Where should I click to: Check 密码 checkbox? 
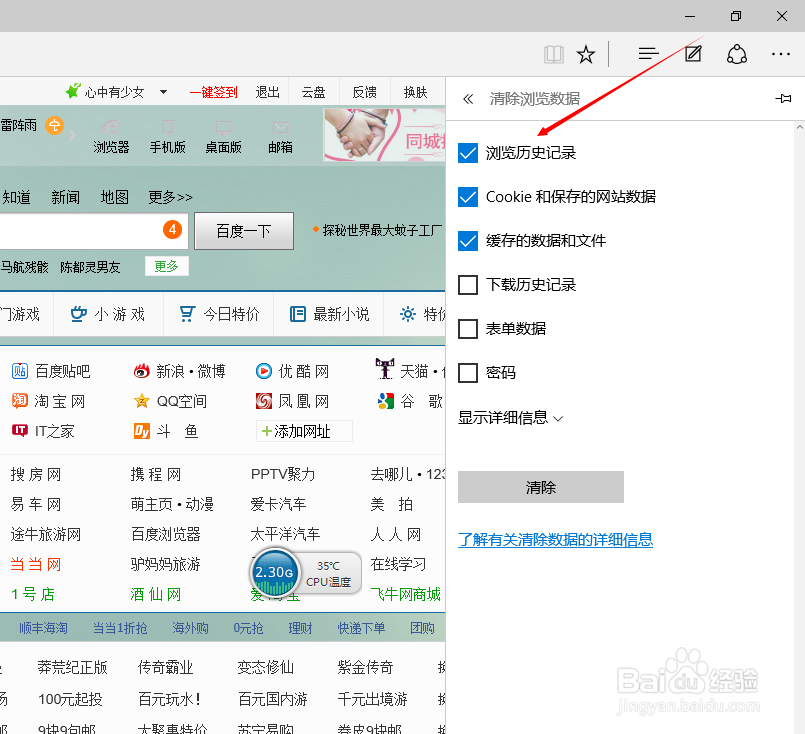pos(468,373)
